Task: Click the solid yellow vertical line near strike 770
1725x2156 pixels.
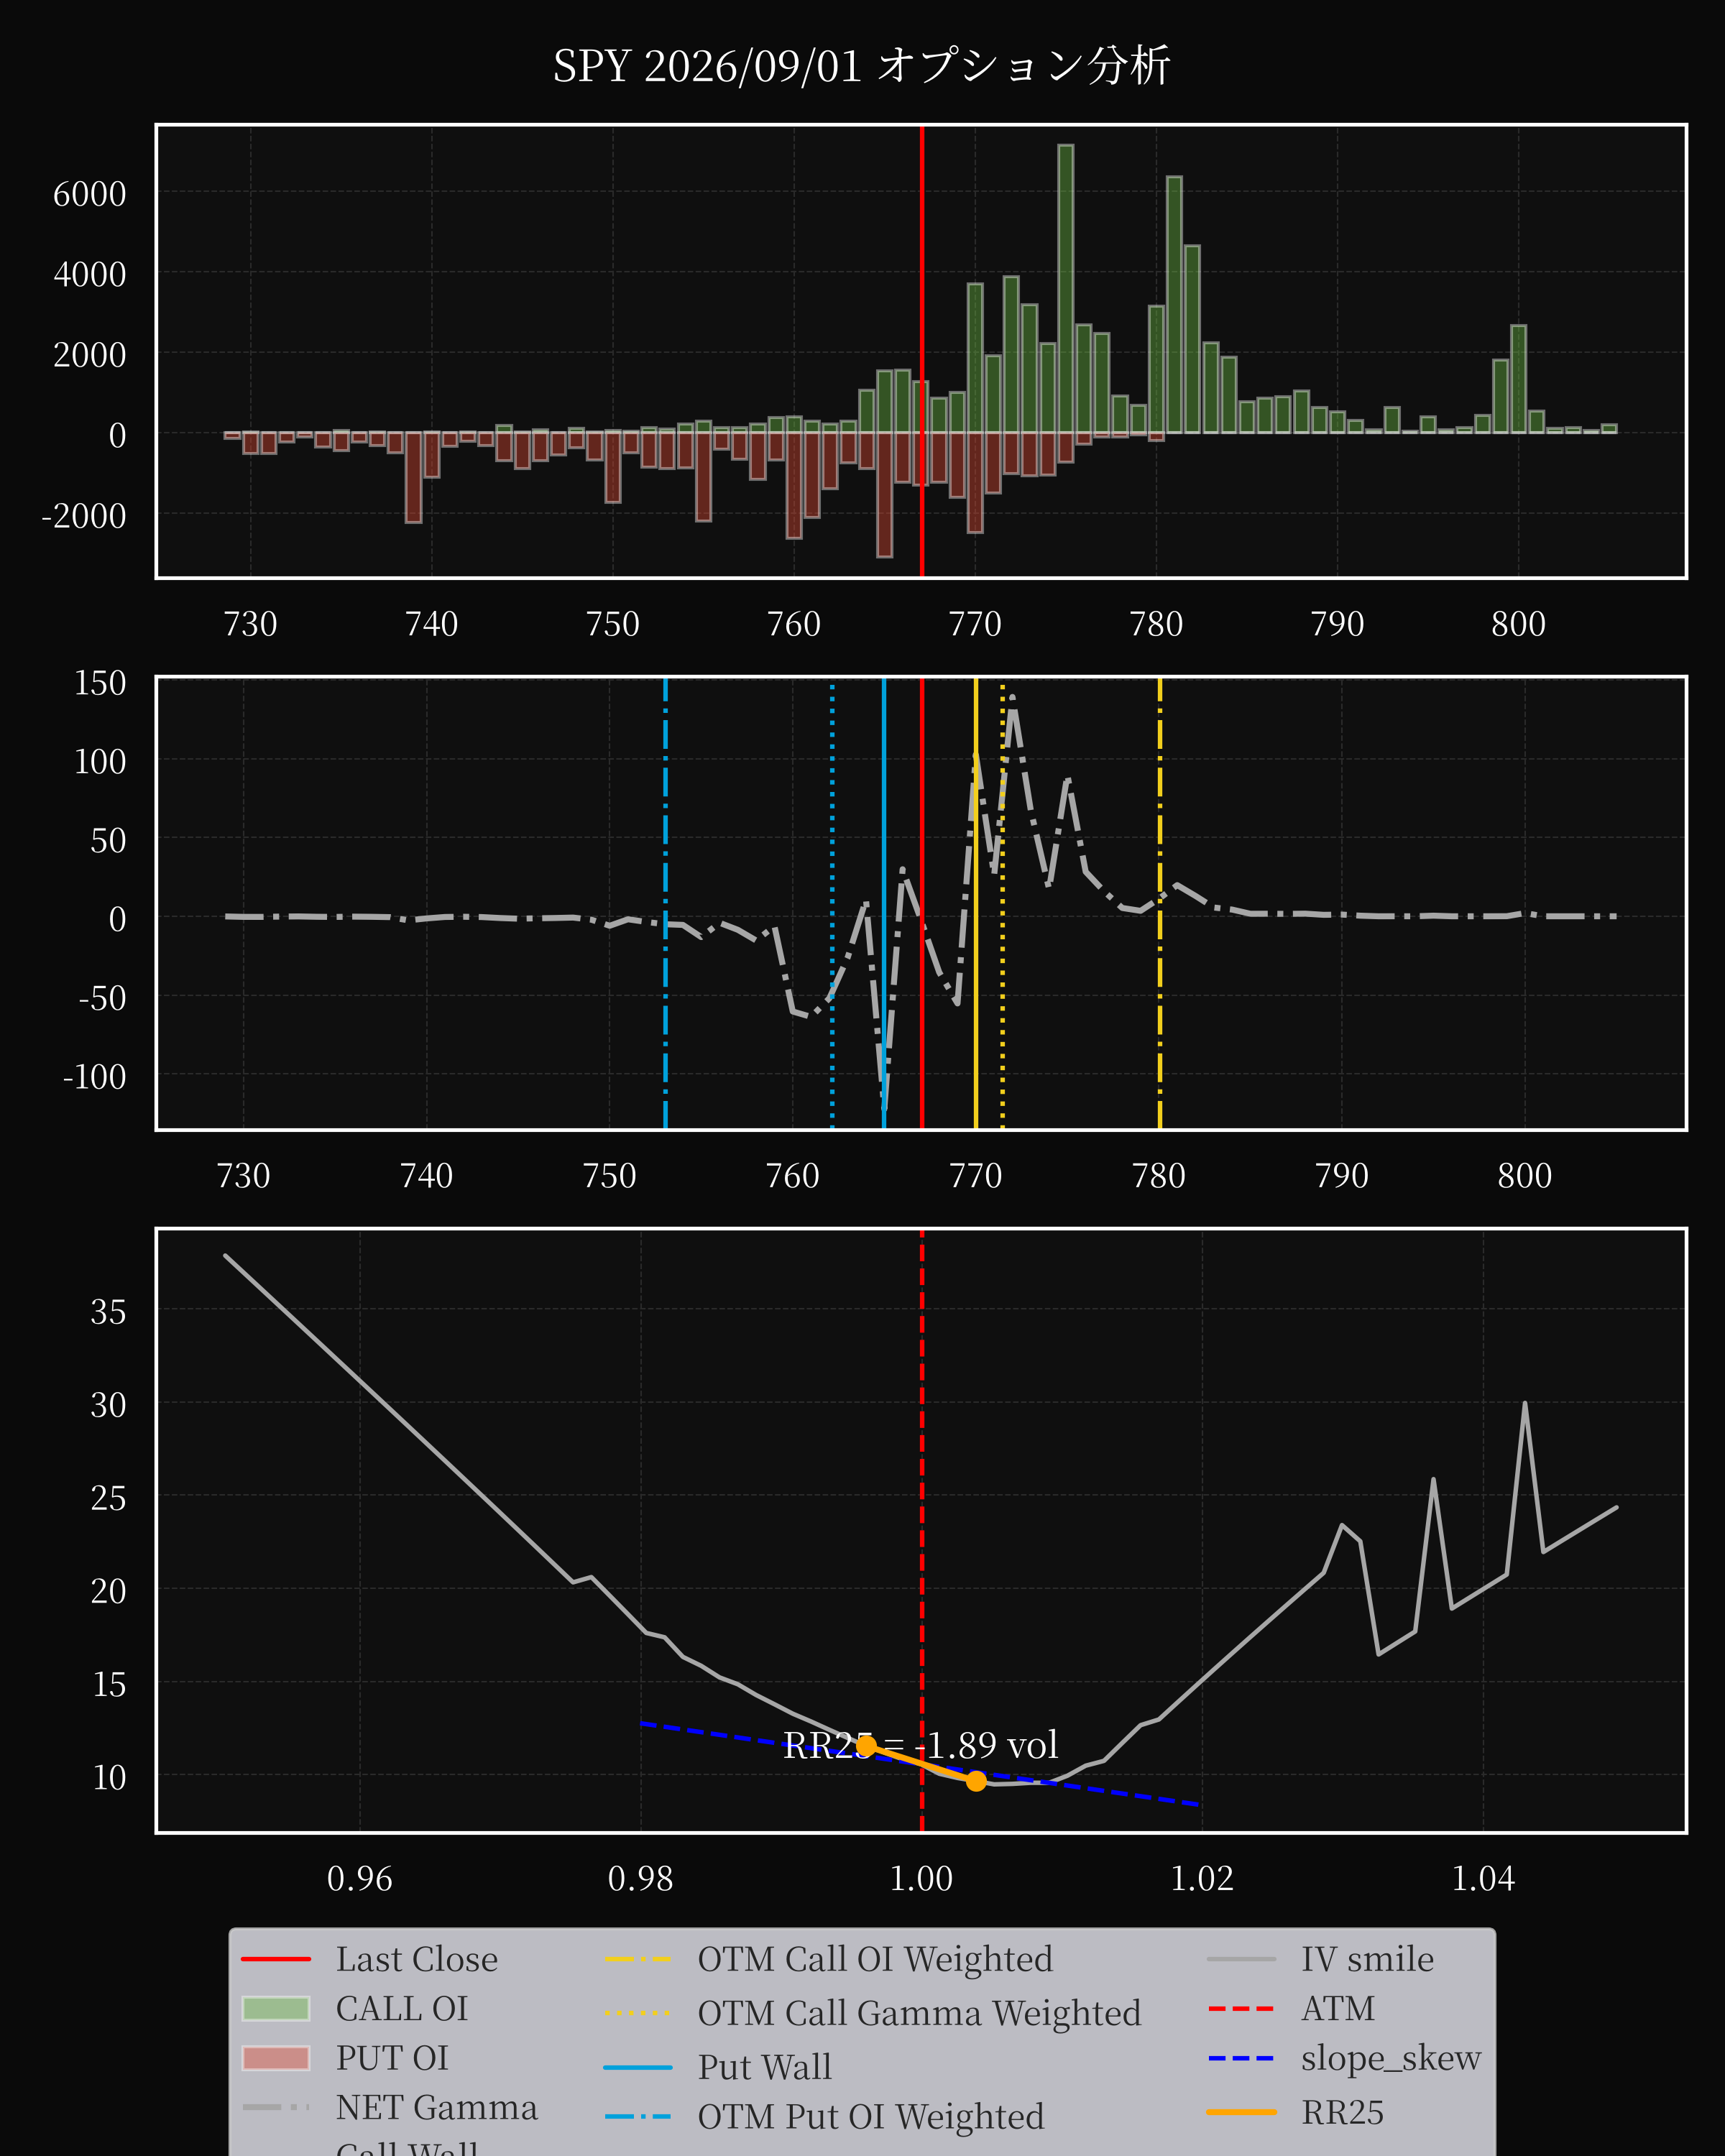Action: (976, 903)
